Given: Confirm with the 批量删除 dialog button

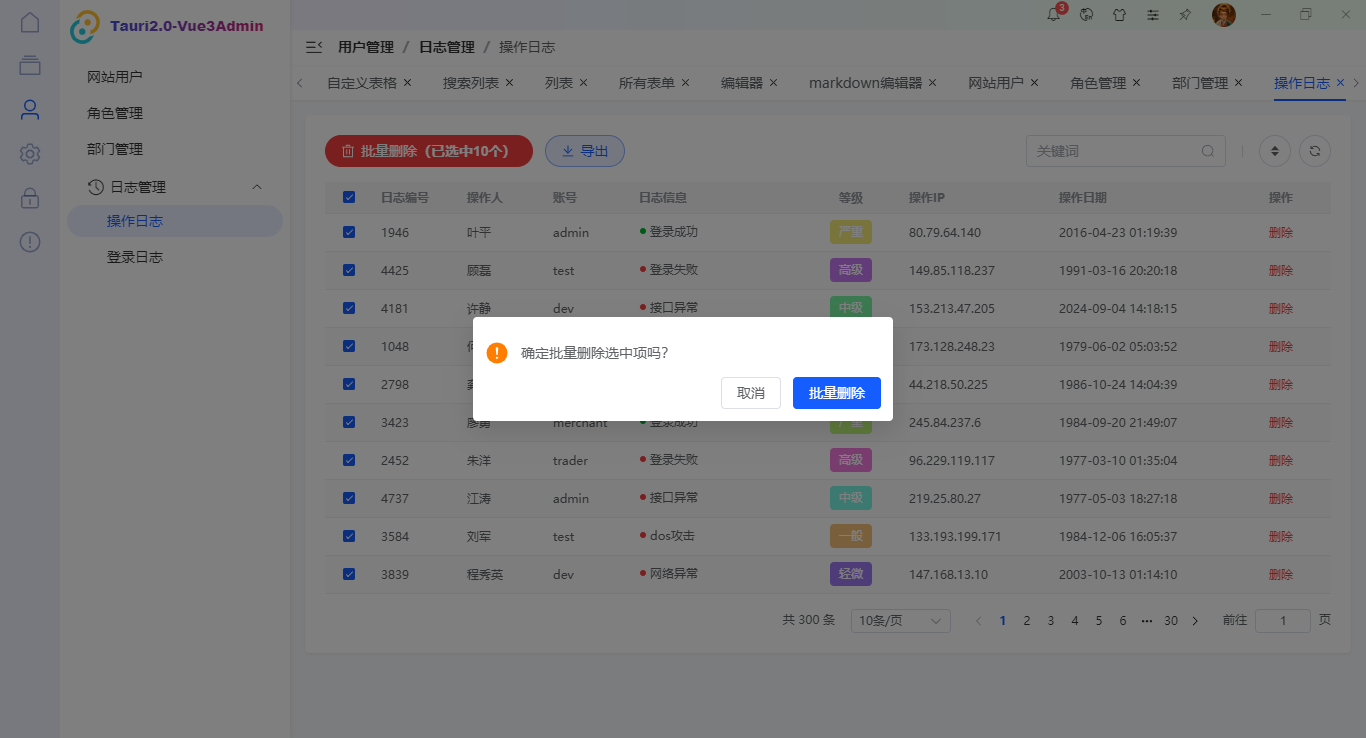Looking at the screenshot, I should click(836, 392).
